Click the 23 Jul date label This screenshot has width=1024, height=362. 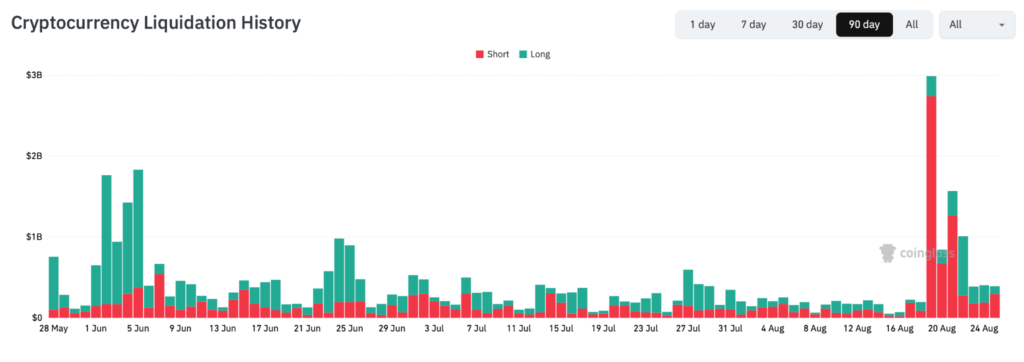[646, 329]
